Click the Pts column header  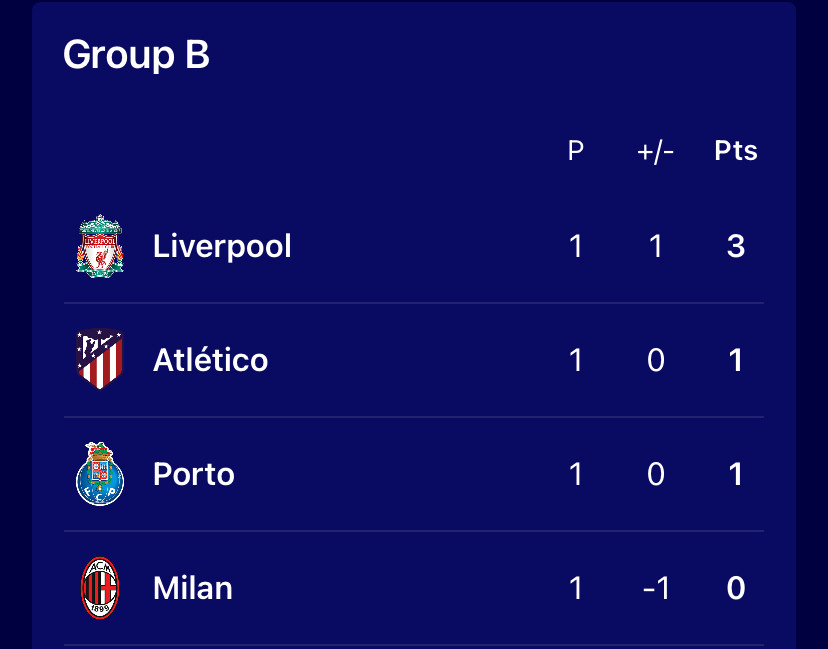tap(736, 151)
